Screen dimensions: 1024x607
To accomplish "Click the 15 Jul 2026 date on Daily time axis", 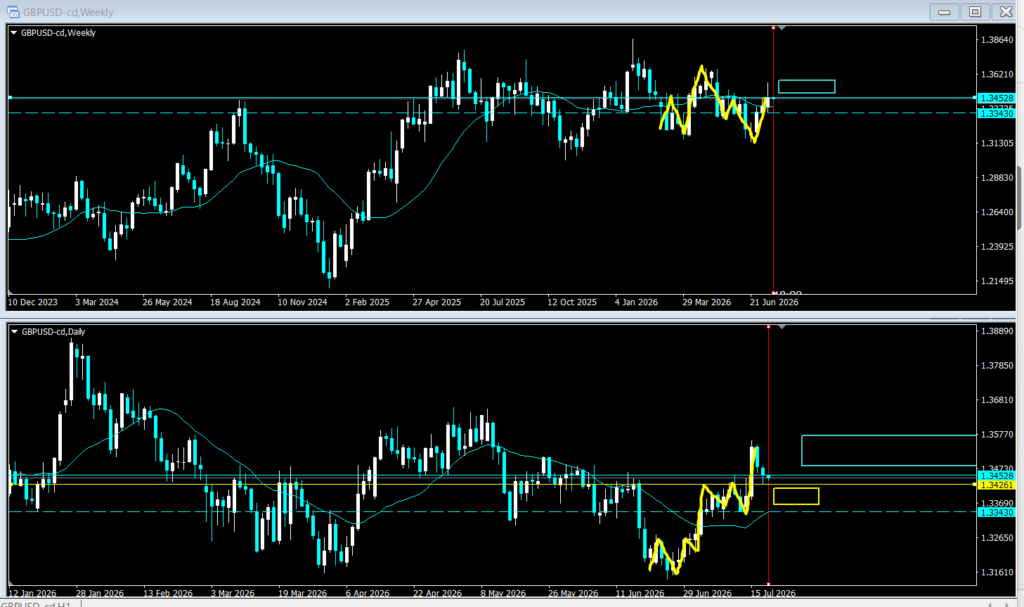I will point(773,593).
